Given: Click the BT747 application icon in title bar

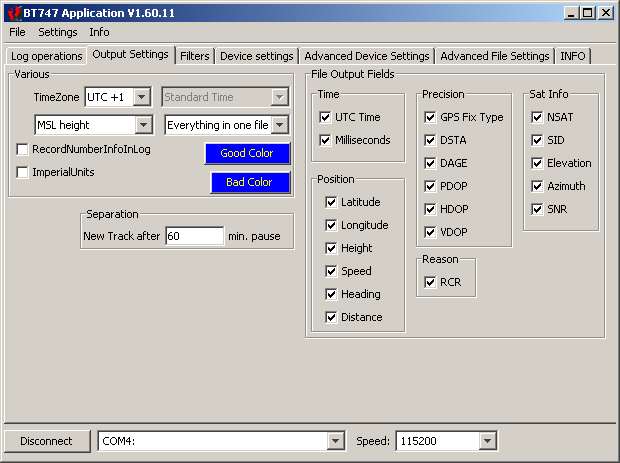Looking at the screenshot, I should (14, 13).
